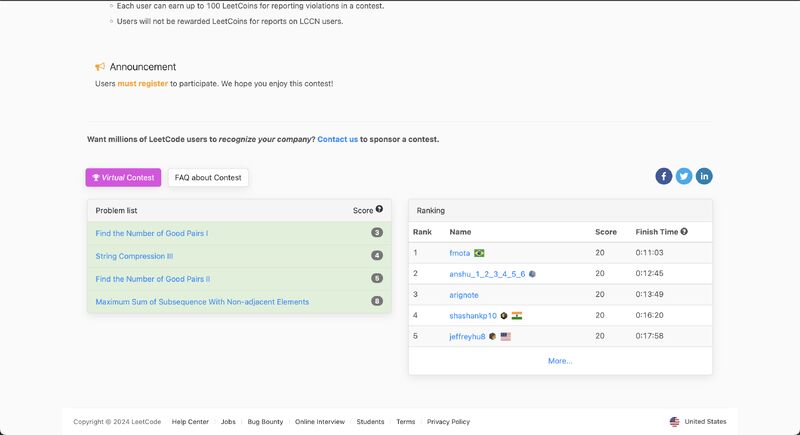Open FAQ about Contest

coord(208,177)
